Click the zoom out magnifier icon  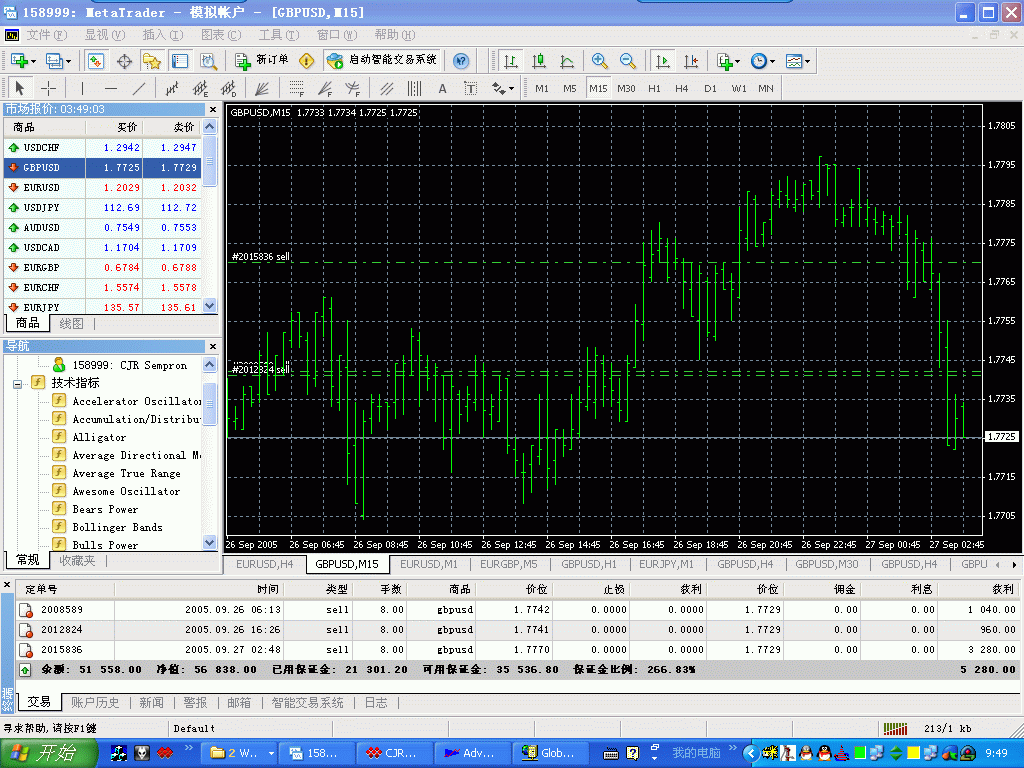628,61
